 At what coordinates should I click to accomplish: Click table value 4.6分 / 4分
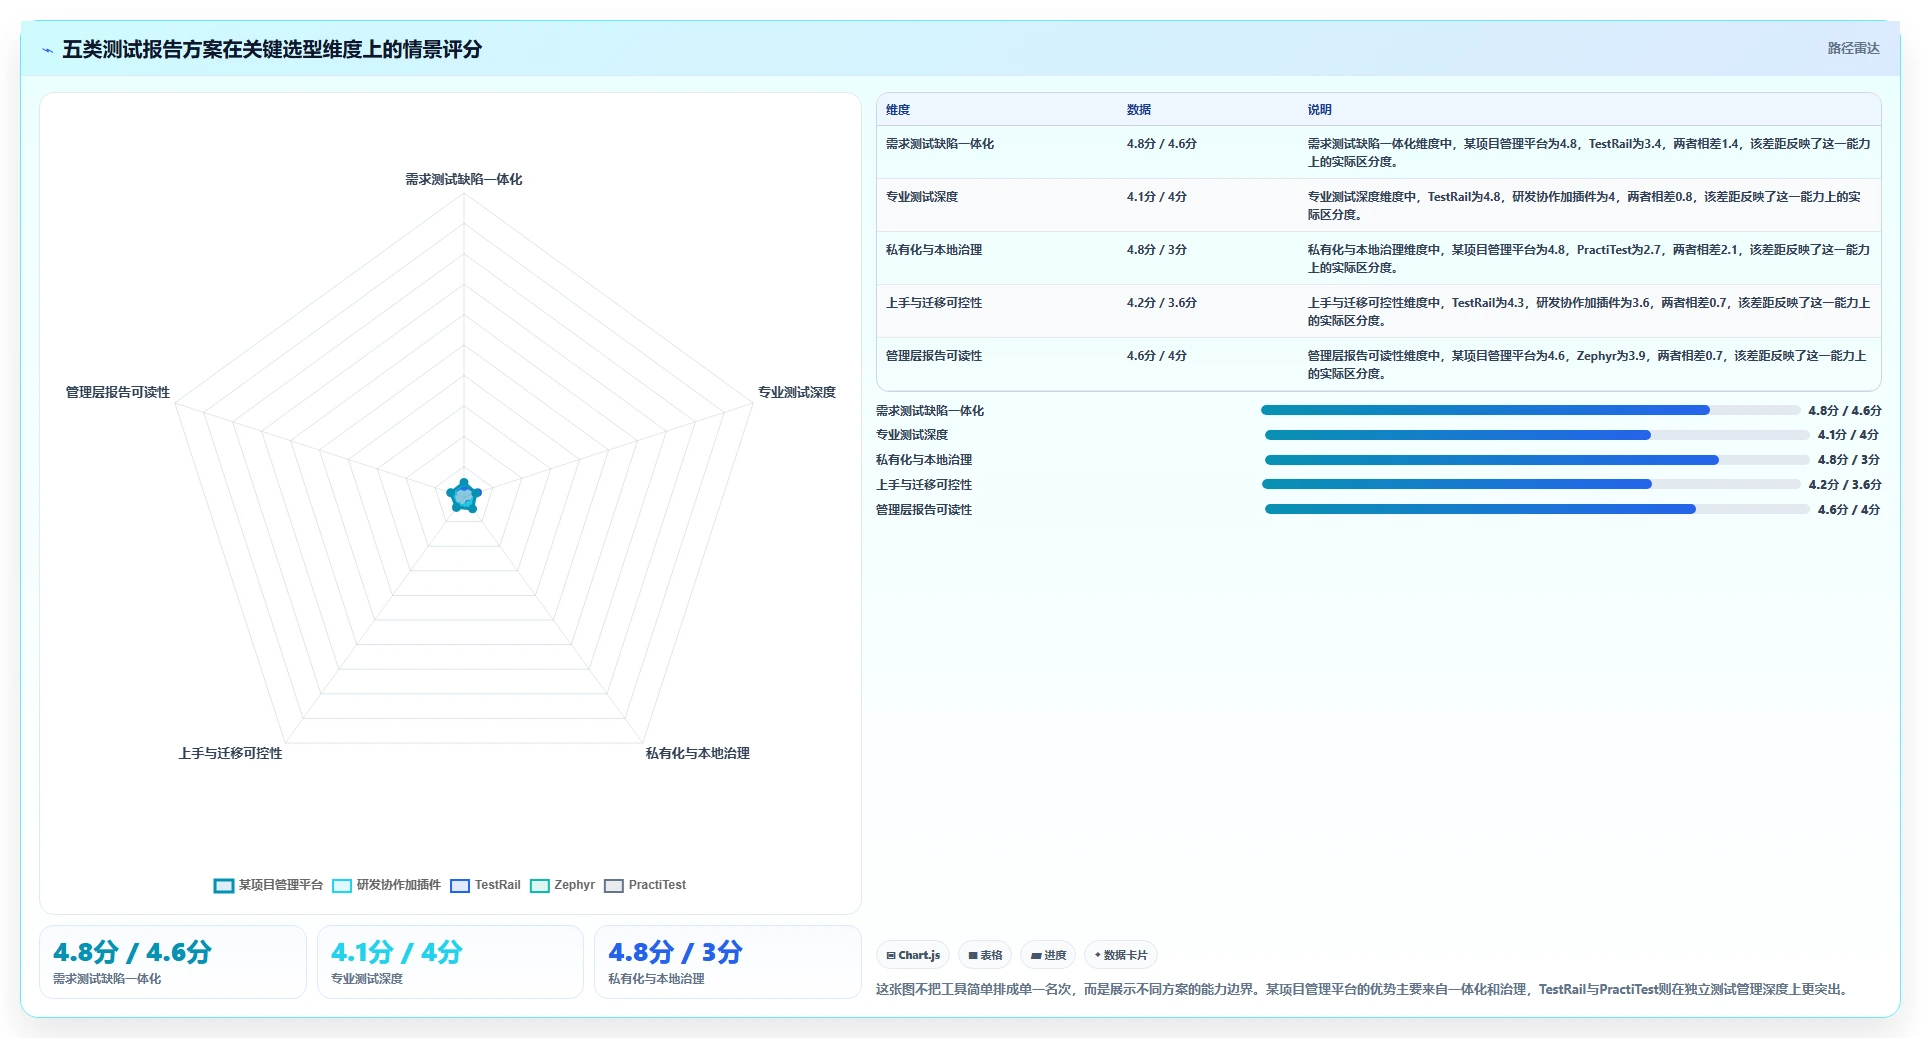[1157, 356]
